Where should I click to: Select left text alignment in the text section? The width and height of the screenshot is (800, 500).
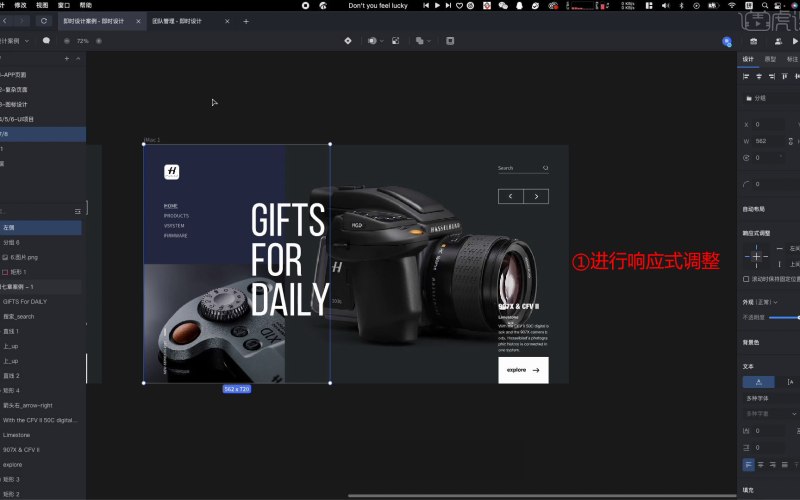pyautogui.click(x=748, y=465)
